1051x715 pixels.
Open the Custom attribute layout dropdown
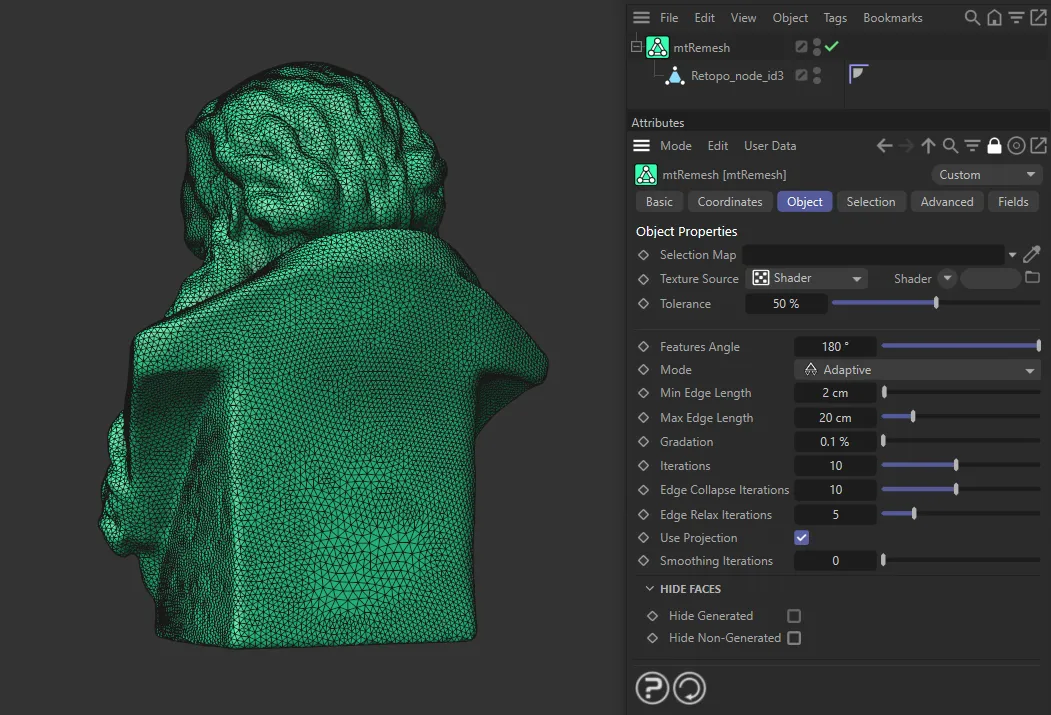click(x=986, y=174)
